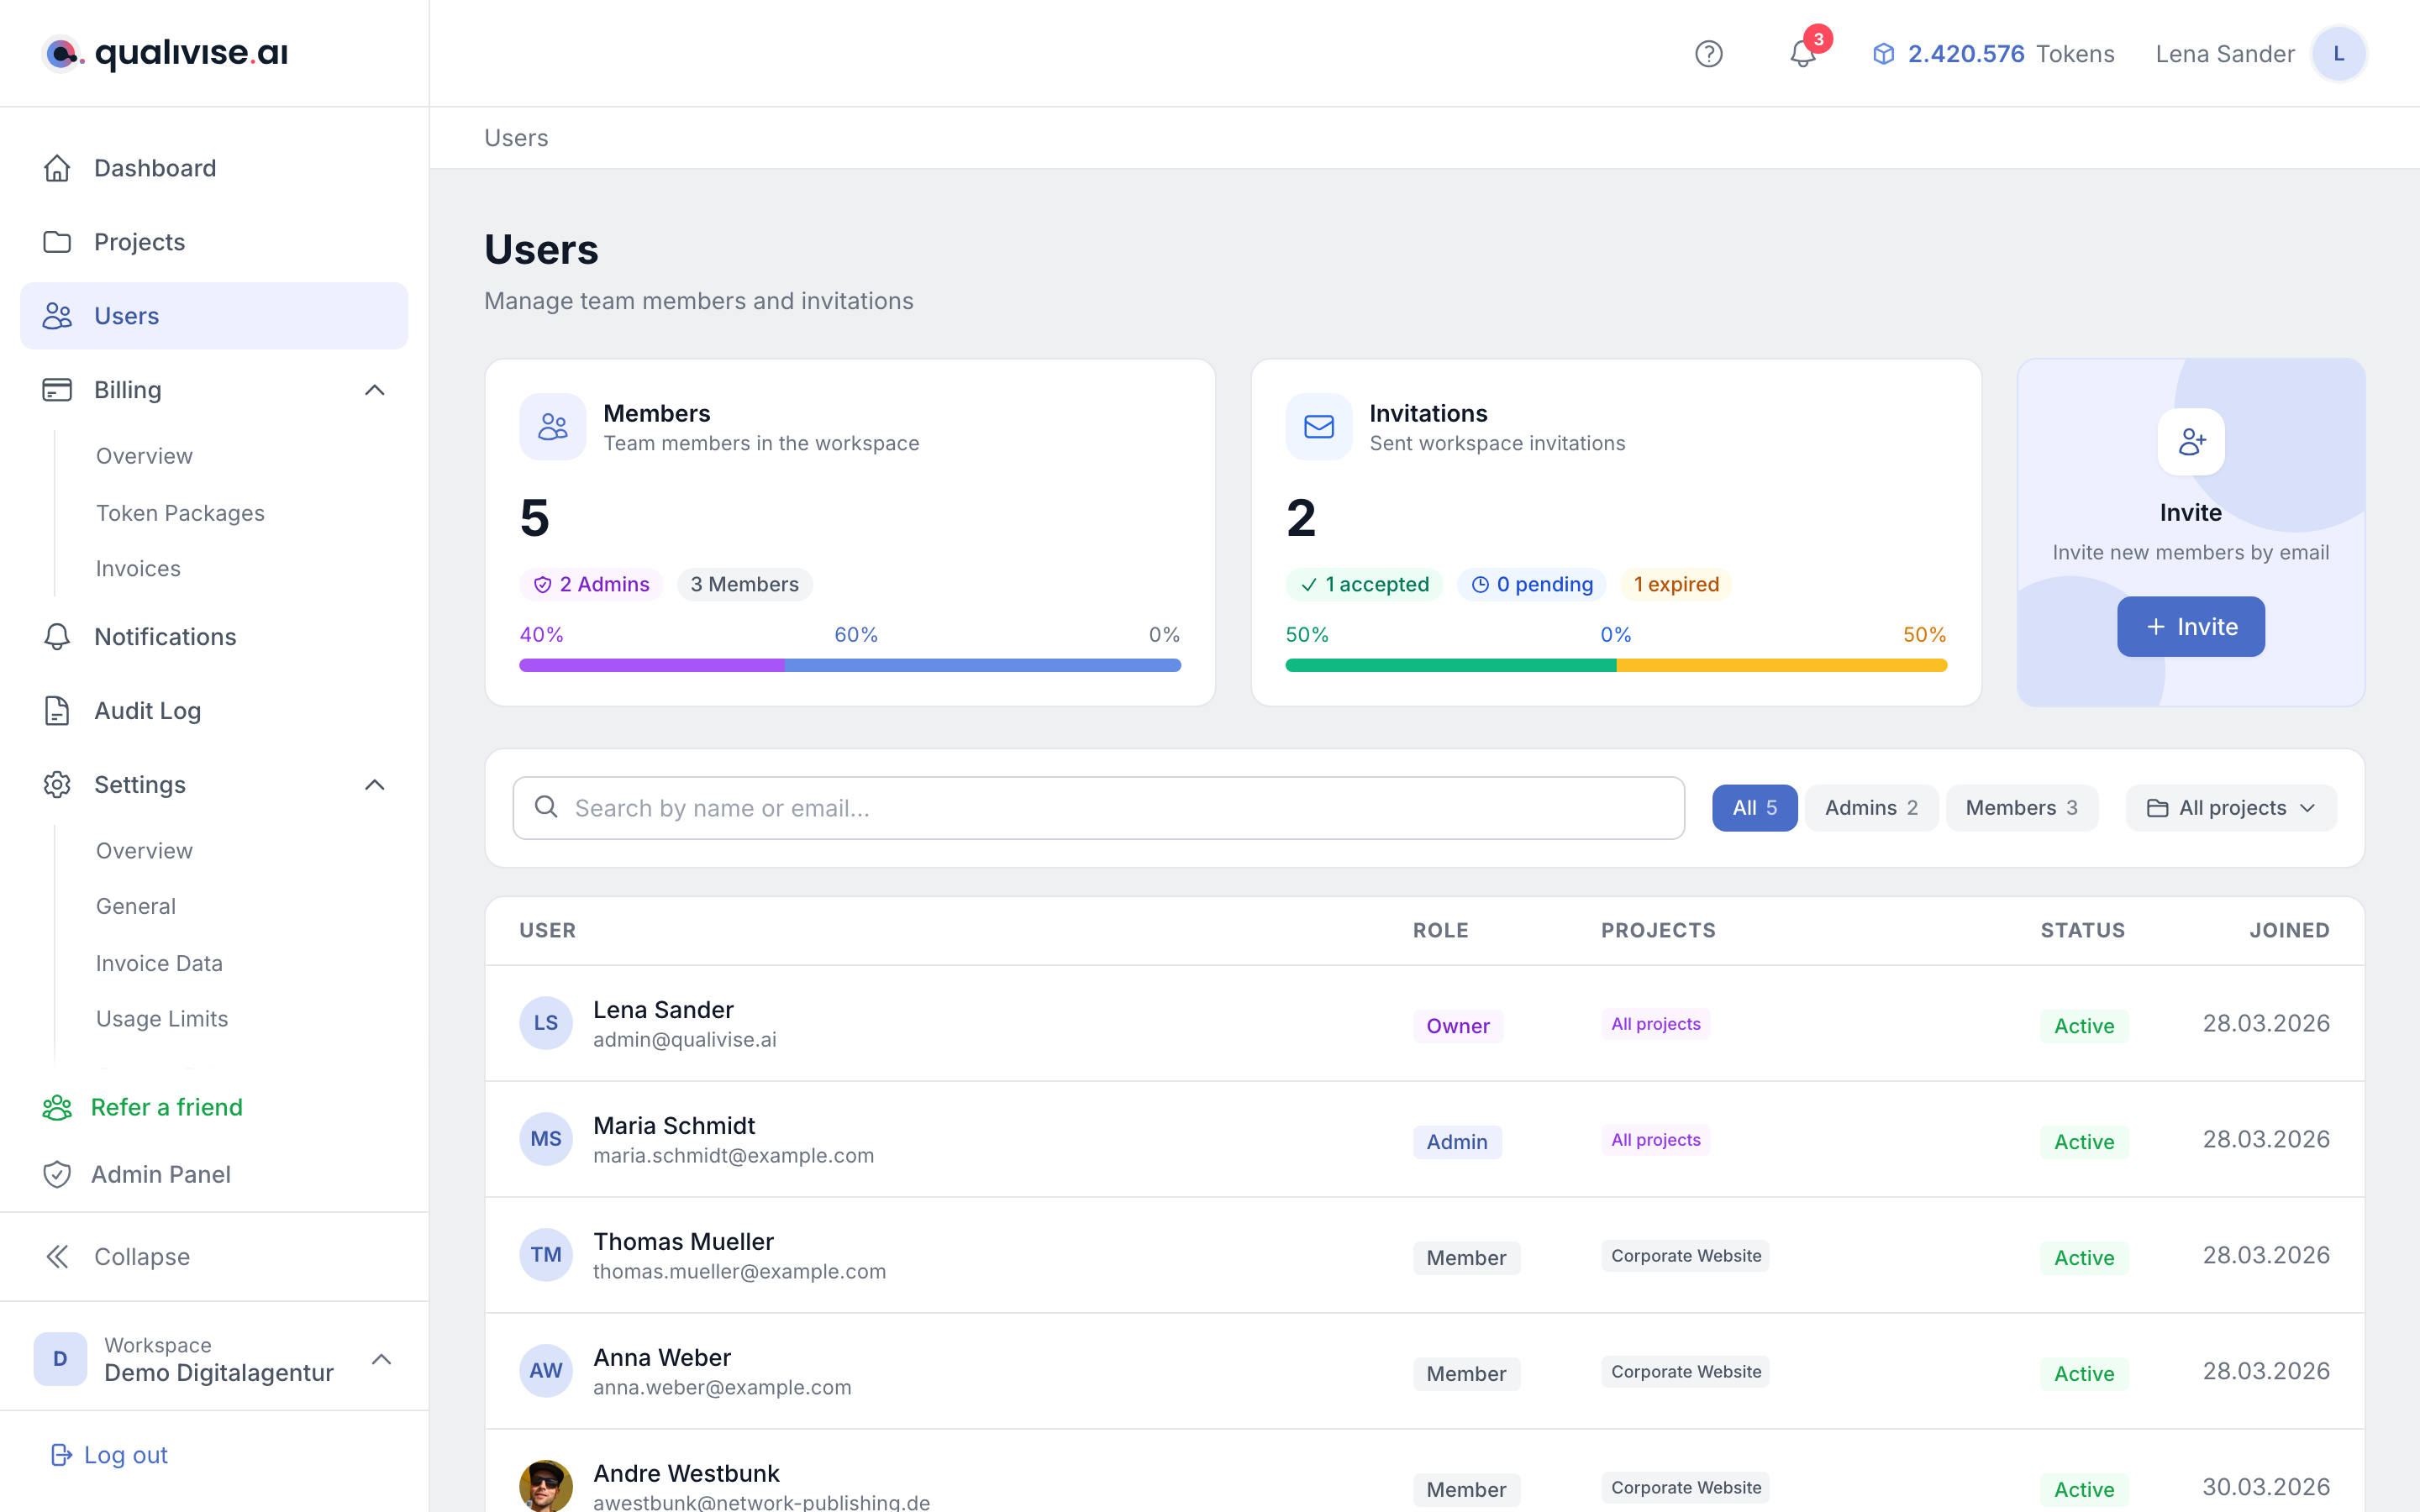This screenshot has height=1512, width=2420.
Task: Click the token cube icon
Action: (1883, 54)
